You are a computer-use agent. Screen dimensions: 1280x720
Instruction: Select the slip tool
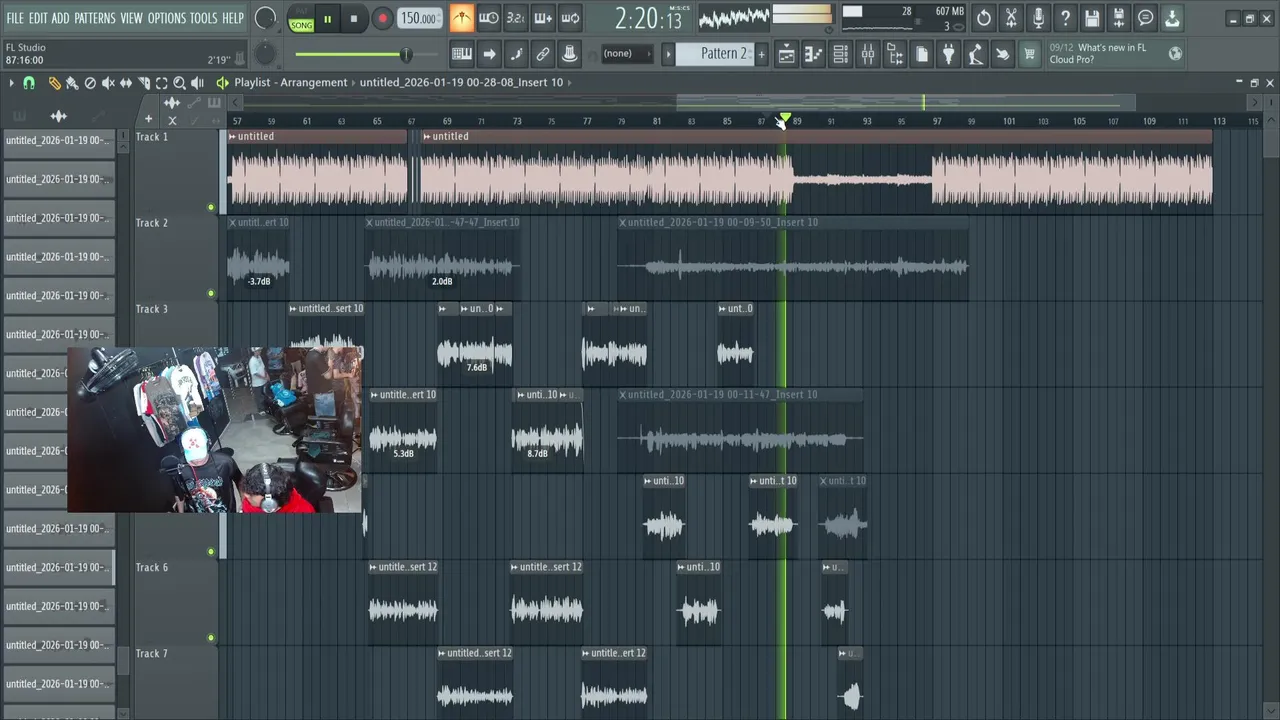click(126, 83)
